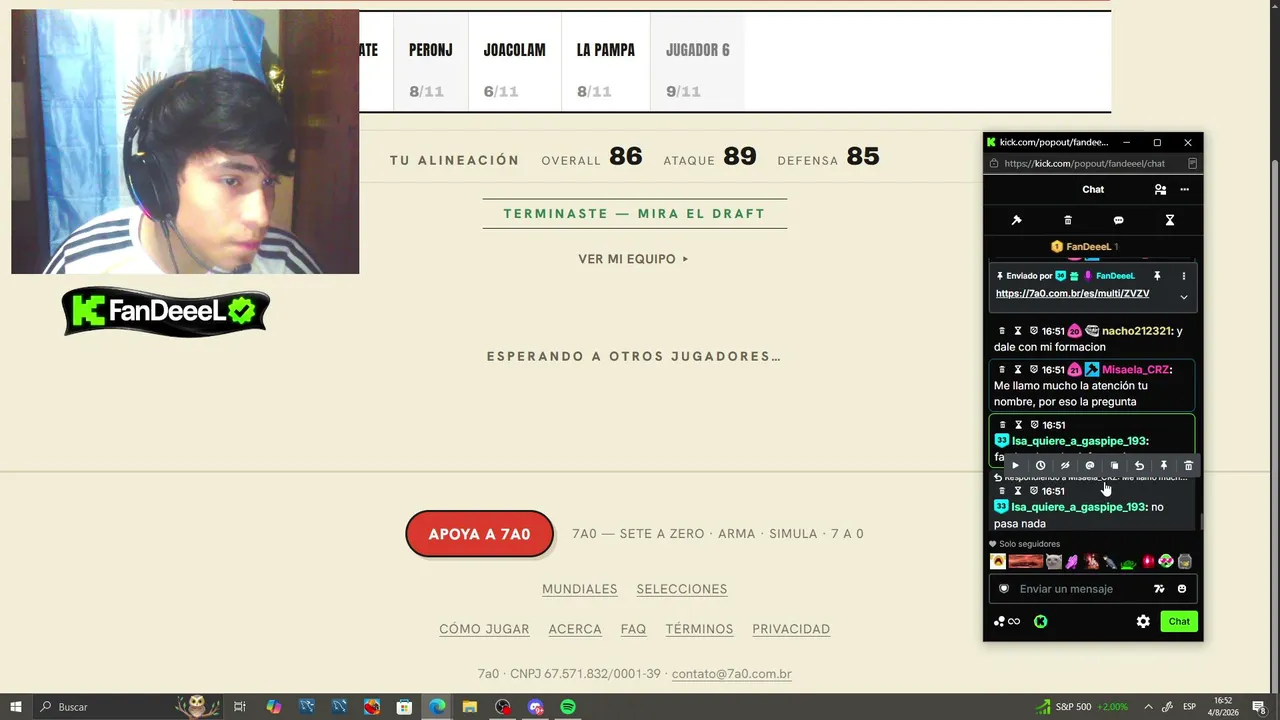Open Task View on the taskbar
This screenshot has height=720, width=1280.
pos(240,707)
